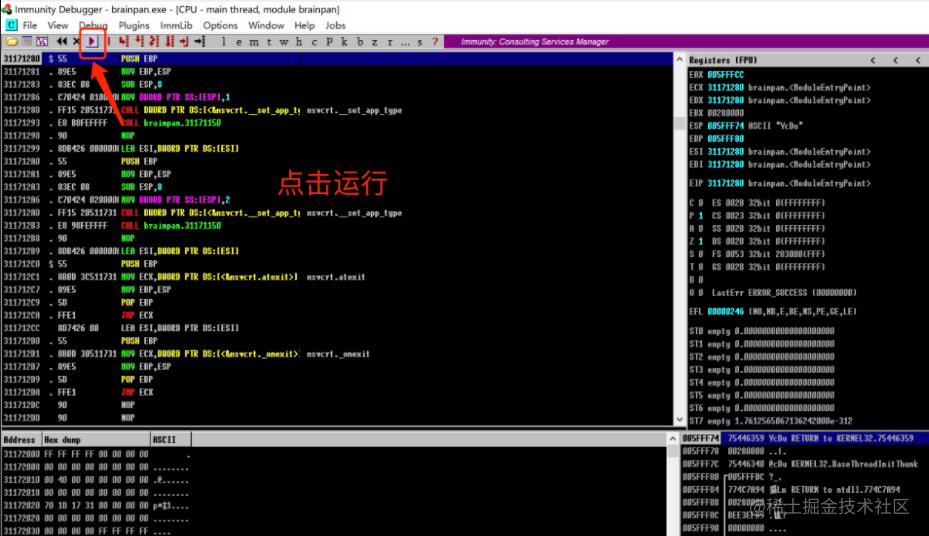This screenshot has width=929, height=536.
Task: Click Immunity Consulting Services Manager banner
Action: pos(534,41)
